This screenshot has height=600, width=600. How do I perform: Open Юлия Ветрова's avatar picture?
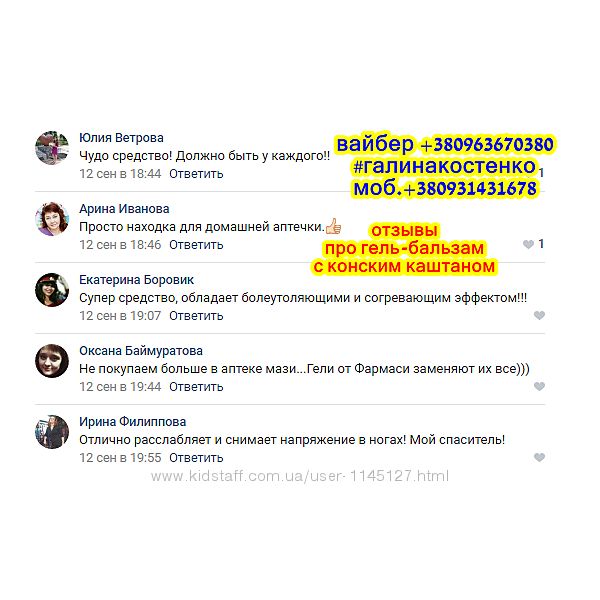[52, 148]
